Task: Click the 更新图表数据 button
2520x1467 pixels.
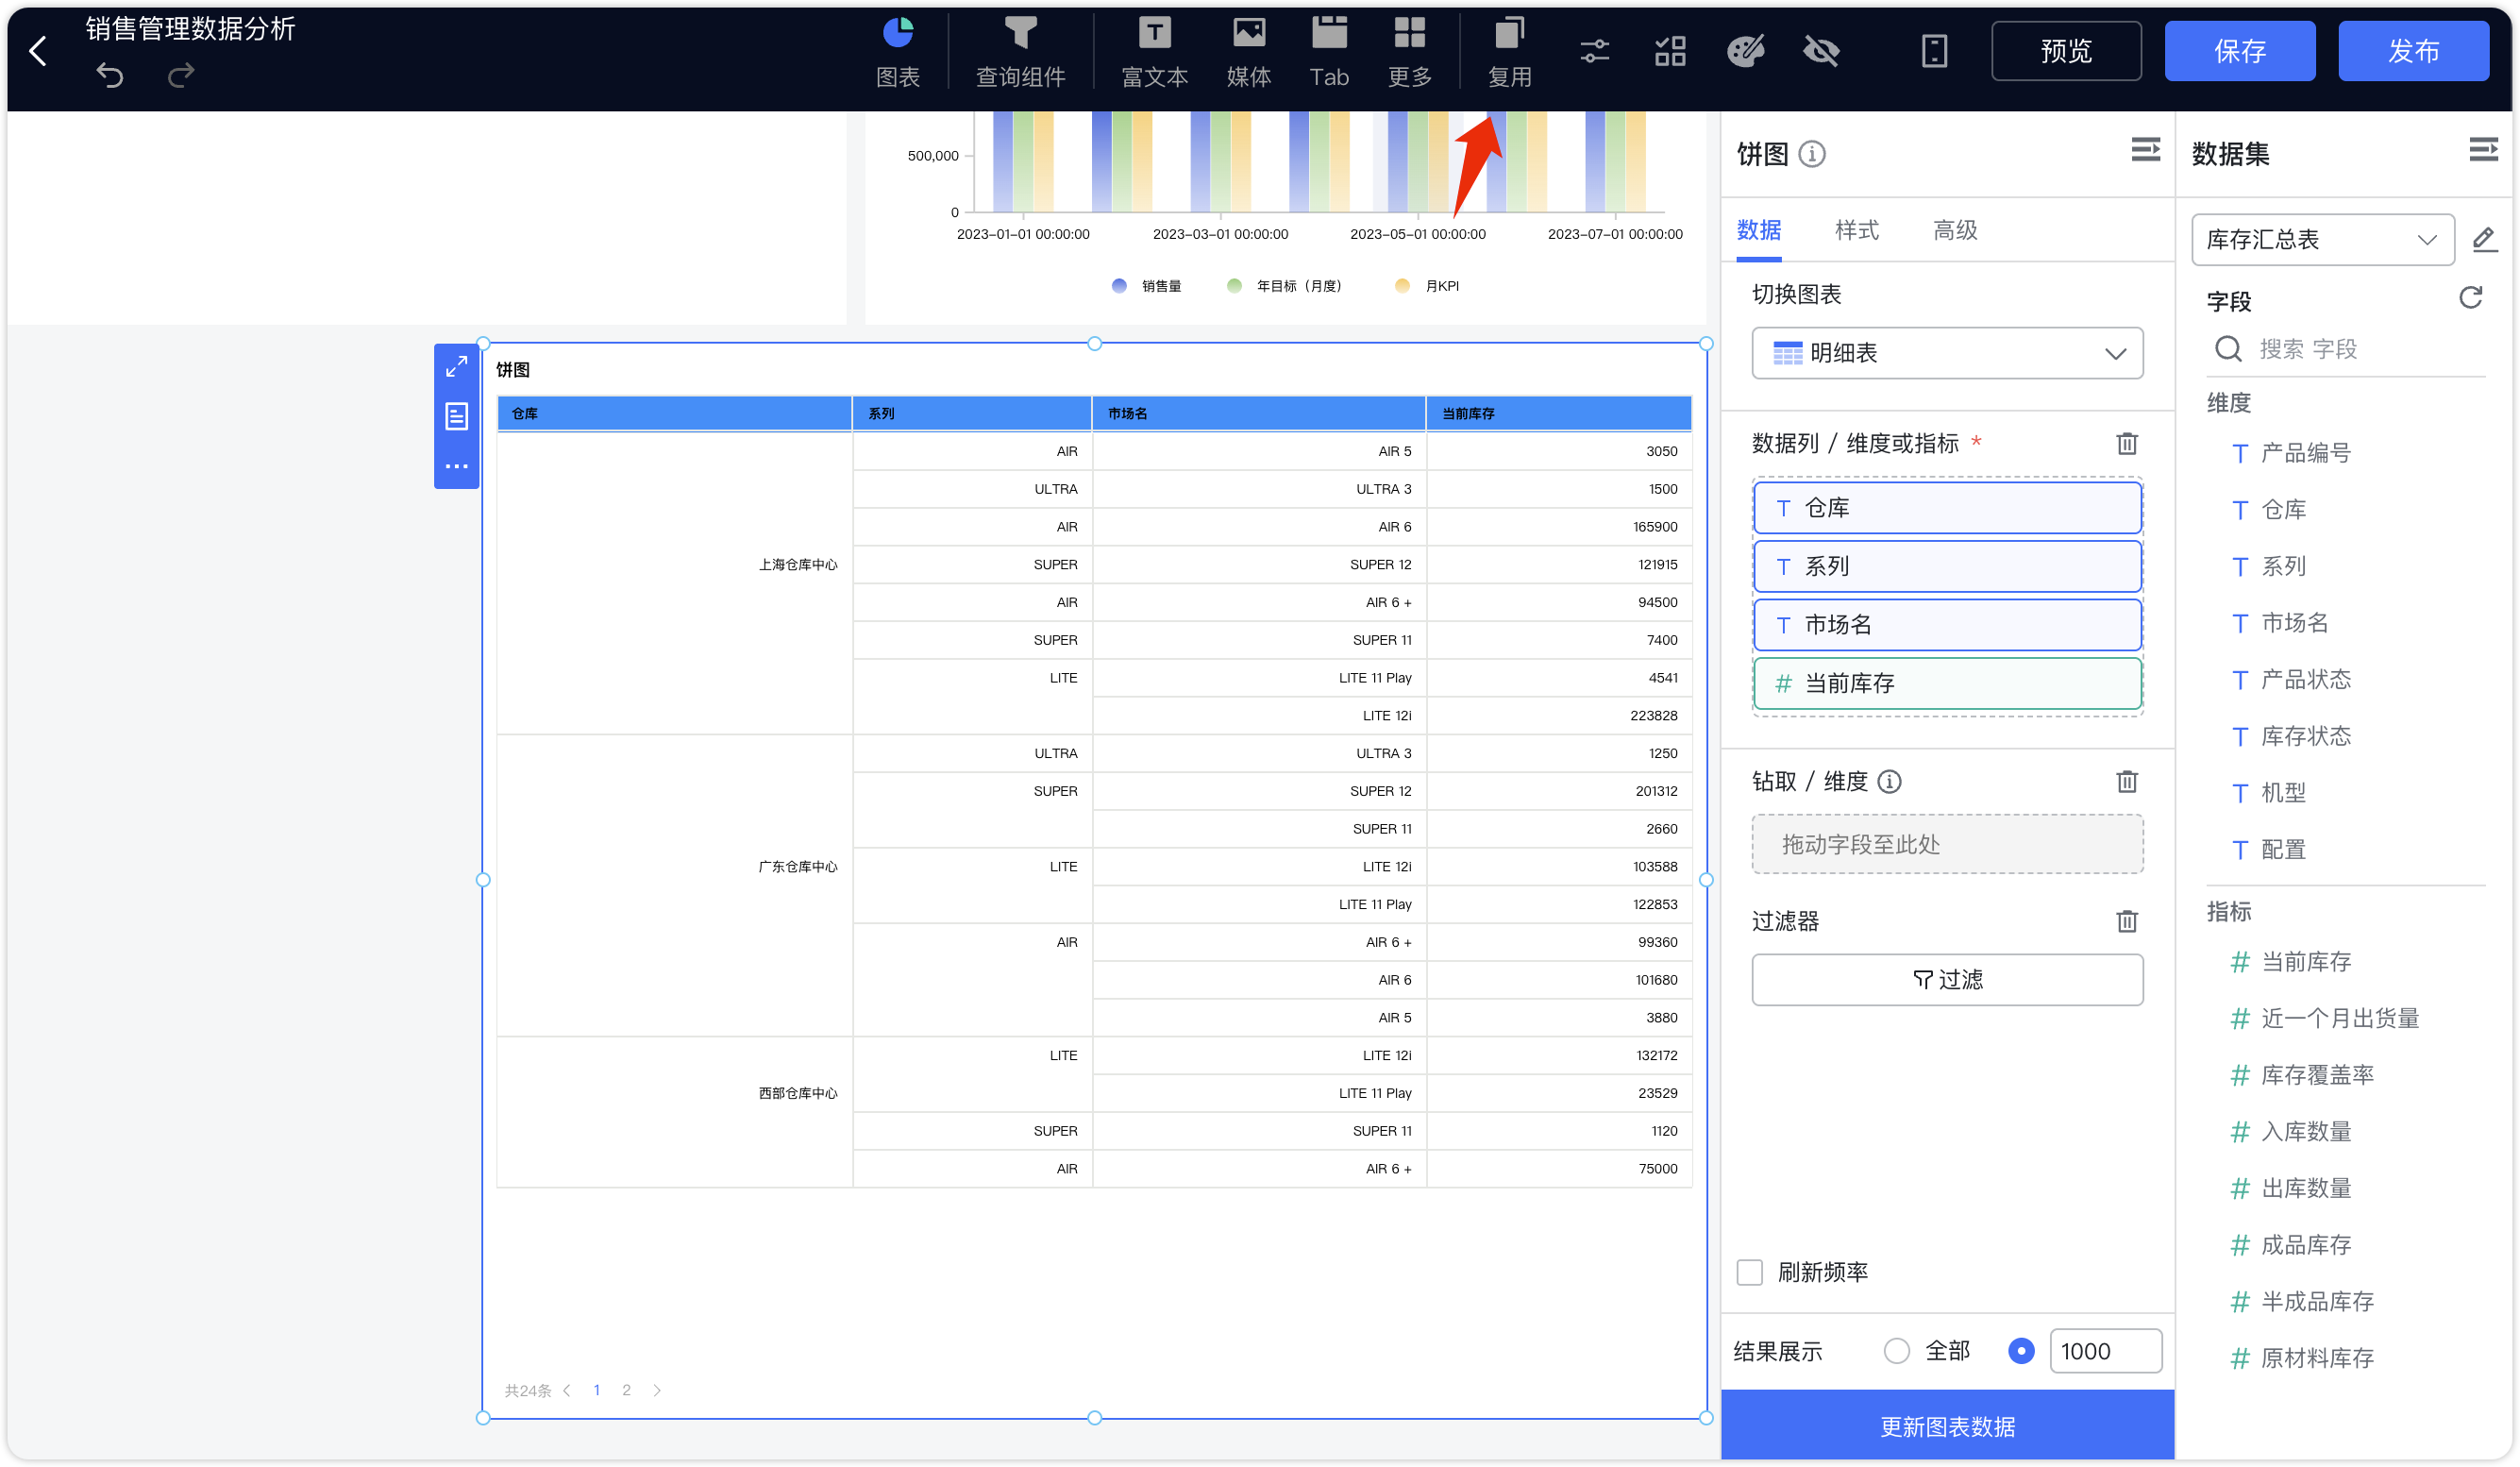Action: (x=1946, y=1426)
